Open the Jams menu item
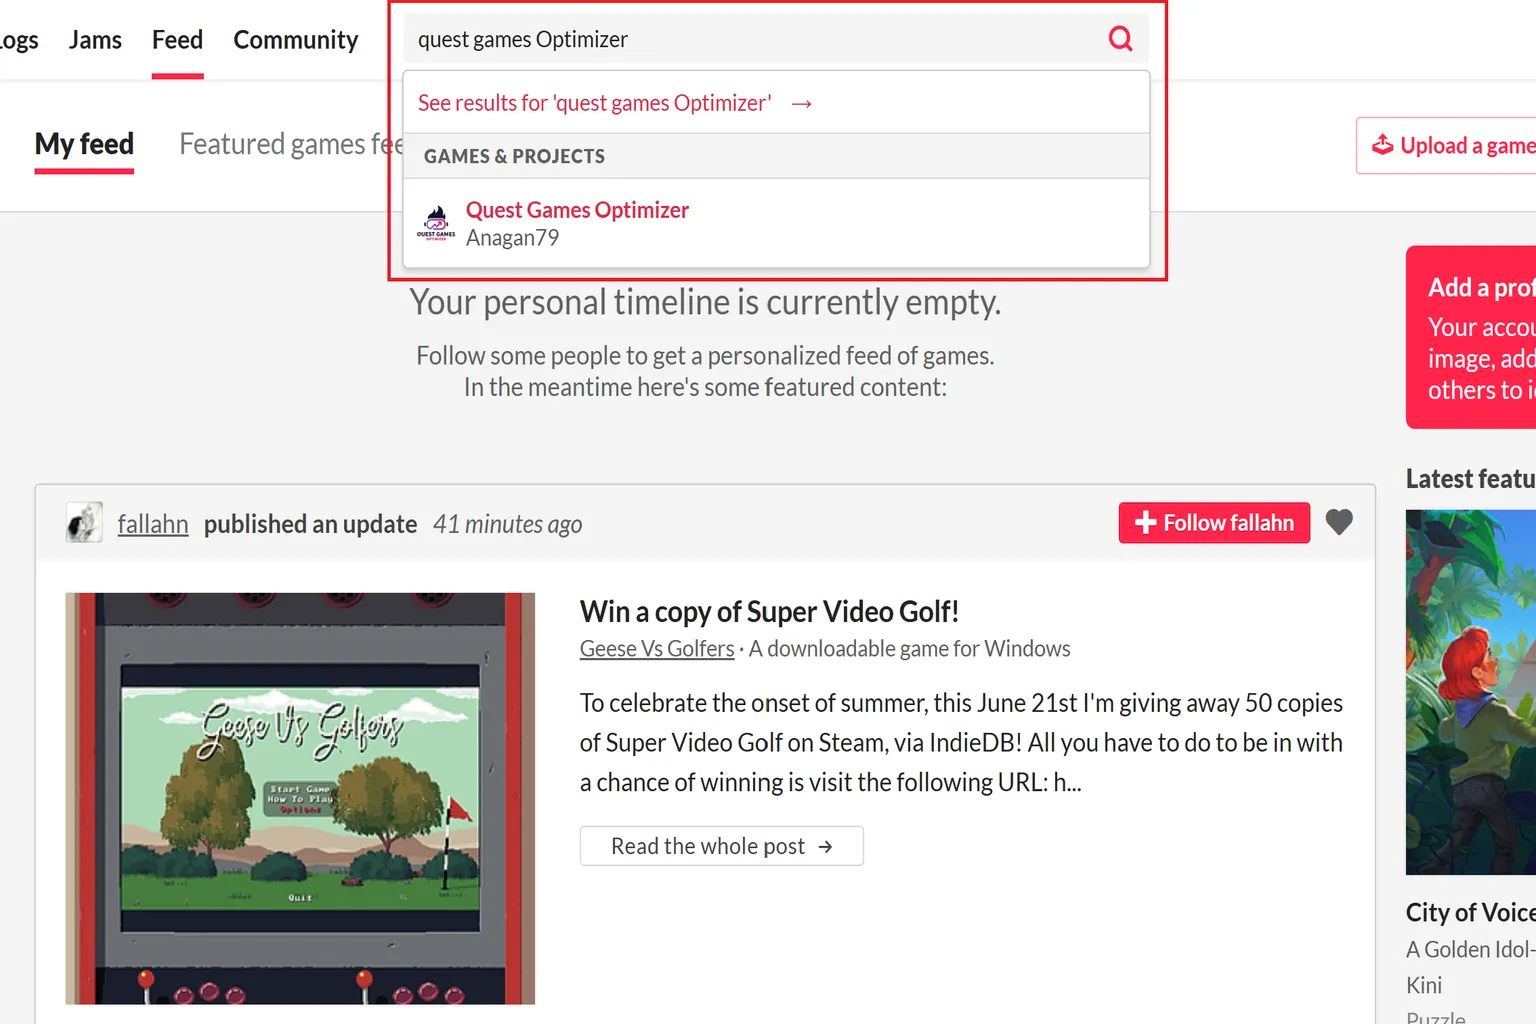Screen dimensions: 1536x1024 pyautogui.click(x=95, y=40)
